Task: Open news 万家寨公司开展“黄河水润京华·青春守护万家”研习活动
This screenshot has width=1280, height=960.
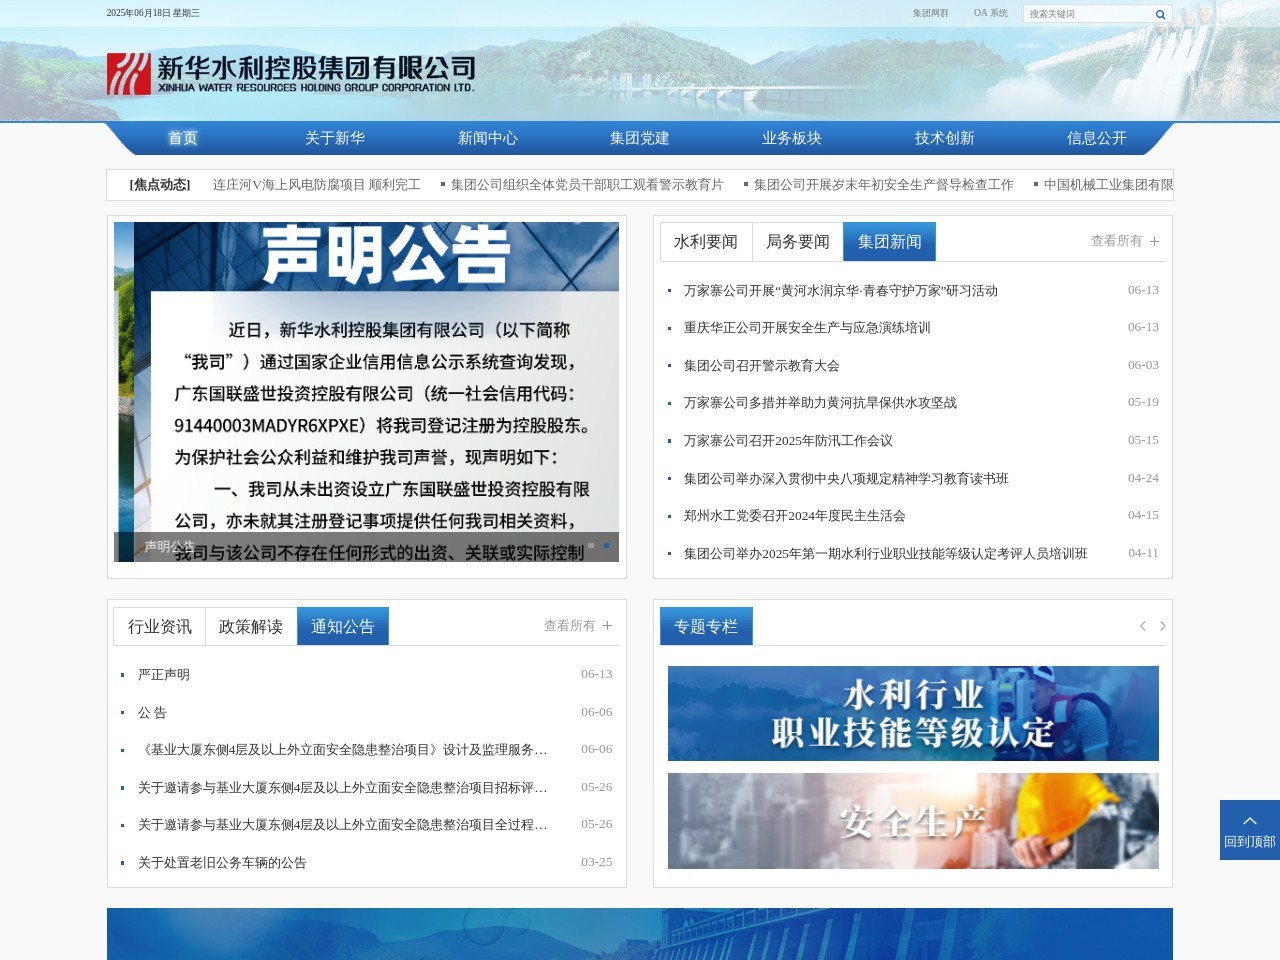Action: pyautogui.click(x=841, y=291)
